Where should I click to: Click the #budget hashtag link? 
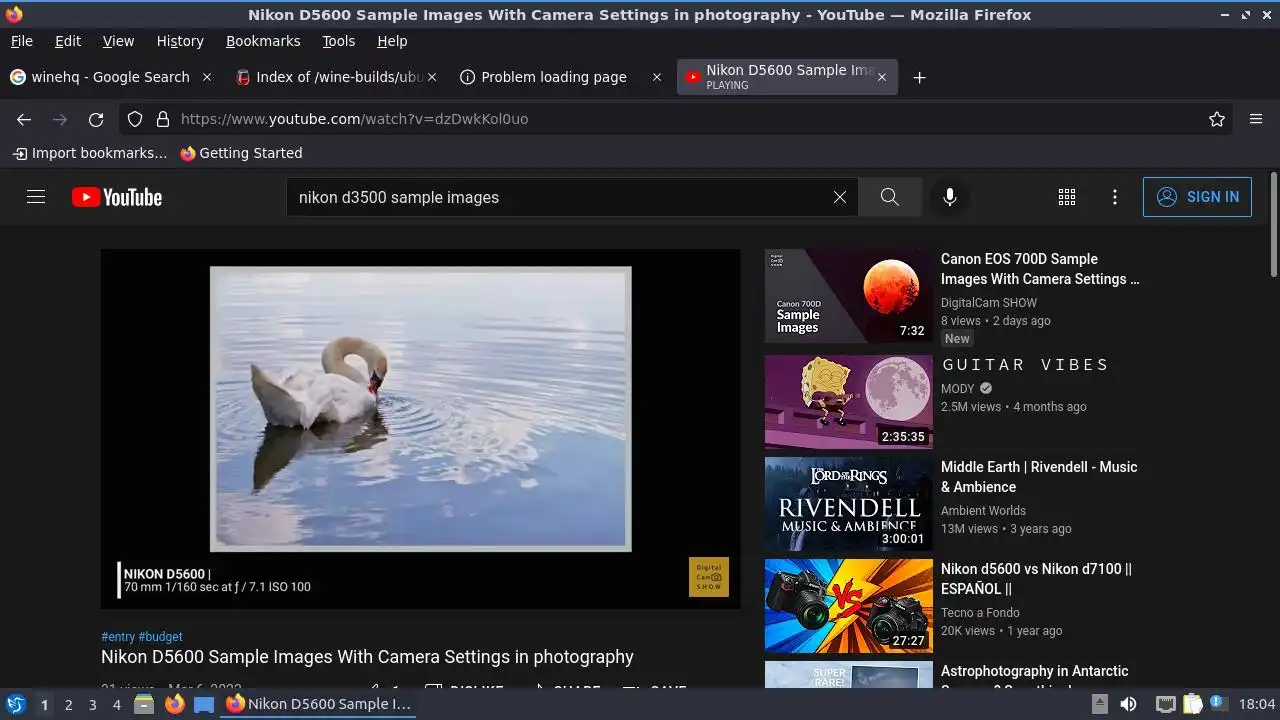(161, 636)
